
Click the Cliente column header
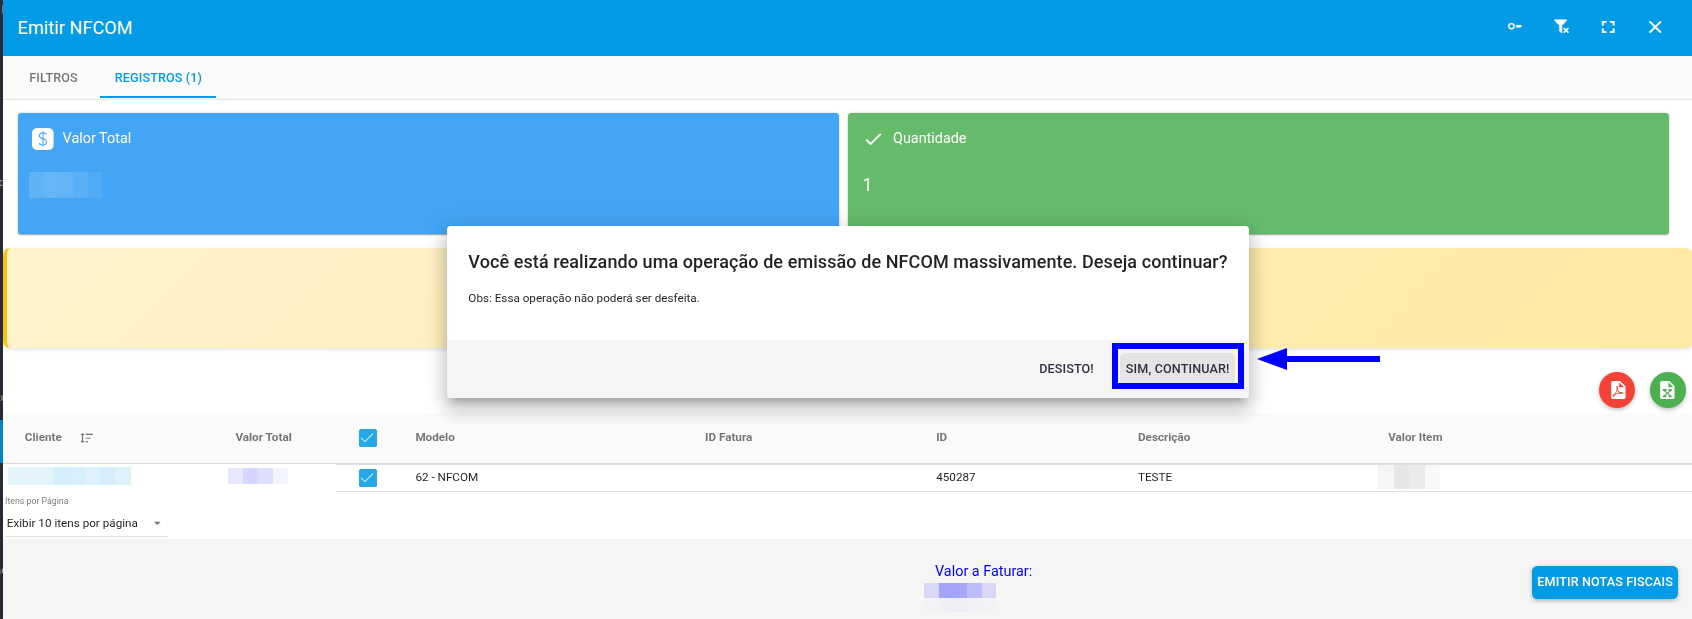[x=43, y=437]
